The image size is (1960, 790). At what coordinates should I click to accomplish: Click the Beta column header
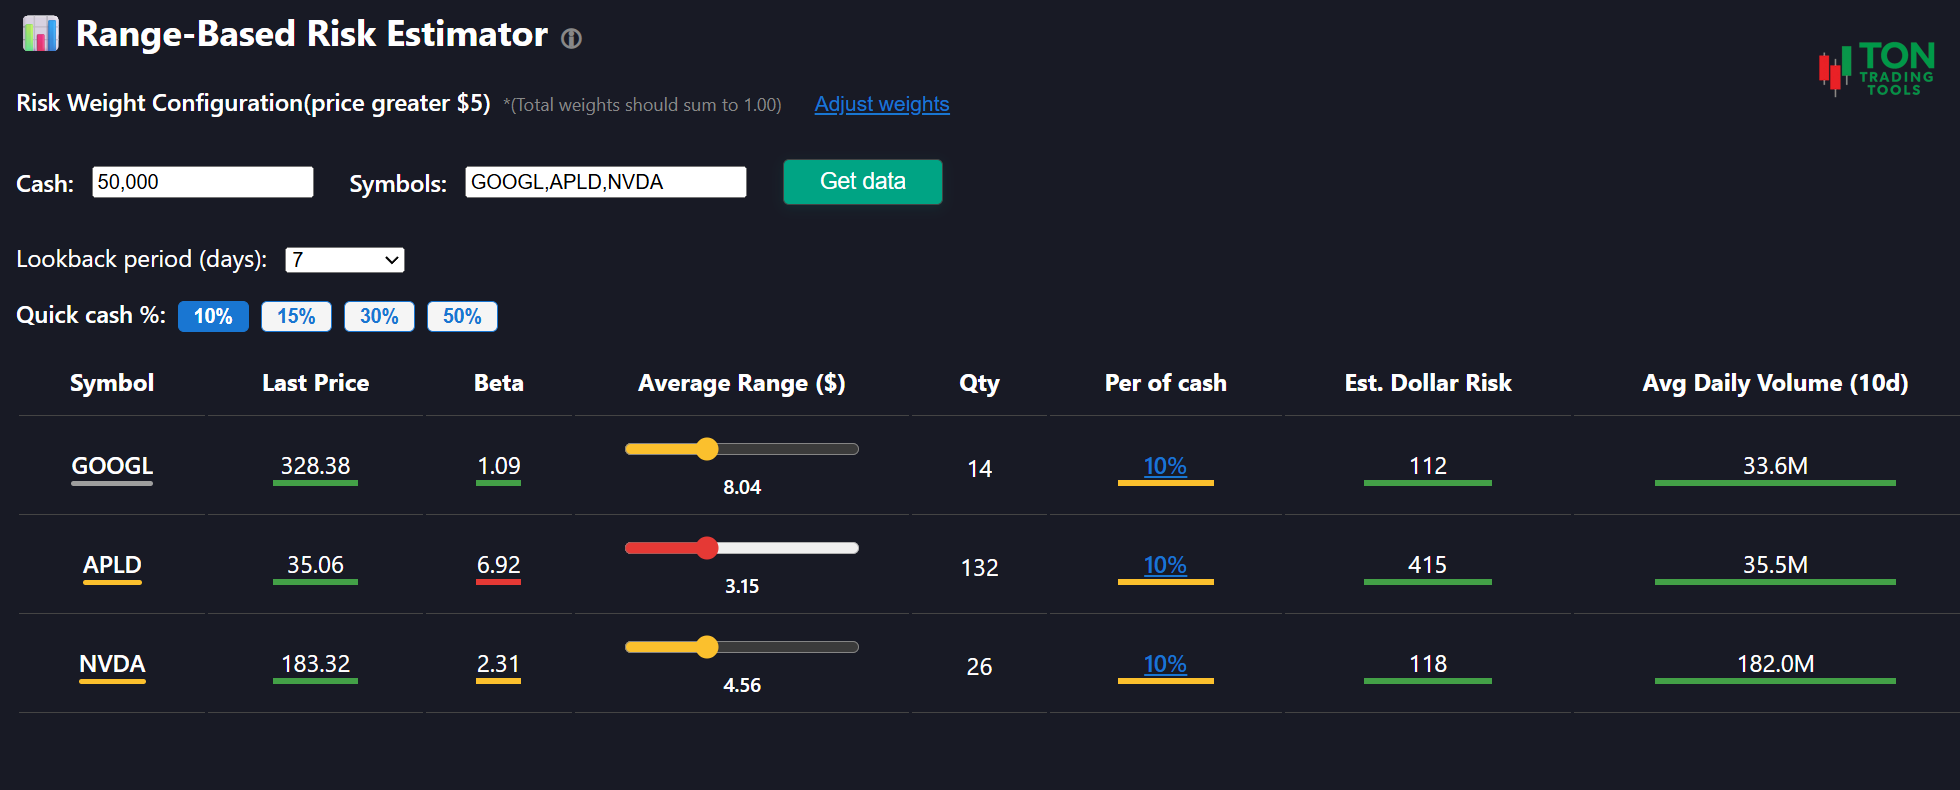(x=498, y=383)
